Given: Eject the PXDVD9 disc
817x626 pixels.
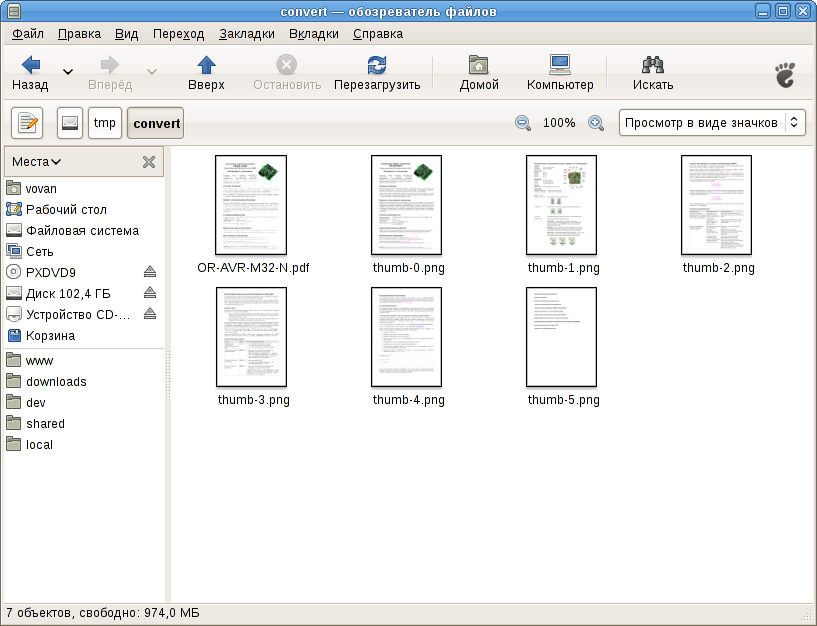Looking at the screenshot, I should pos(150,272).
